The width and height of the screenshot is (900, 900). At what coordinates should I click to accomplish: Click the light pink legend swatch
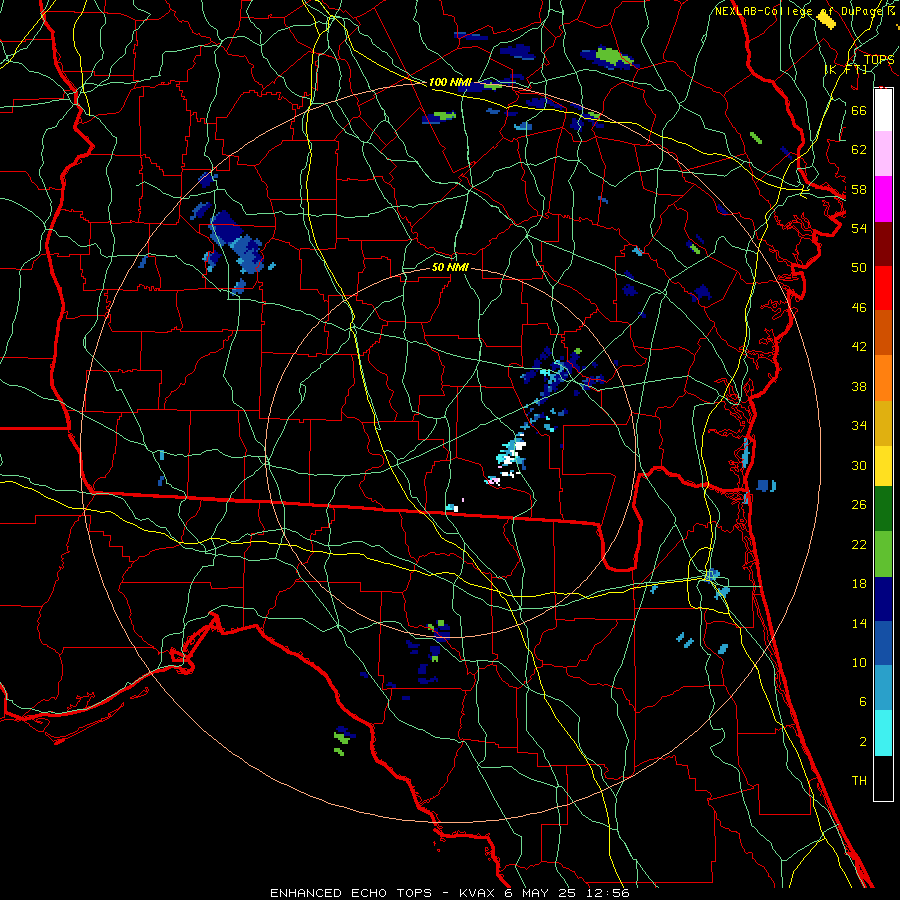(883, 153)
